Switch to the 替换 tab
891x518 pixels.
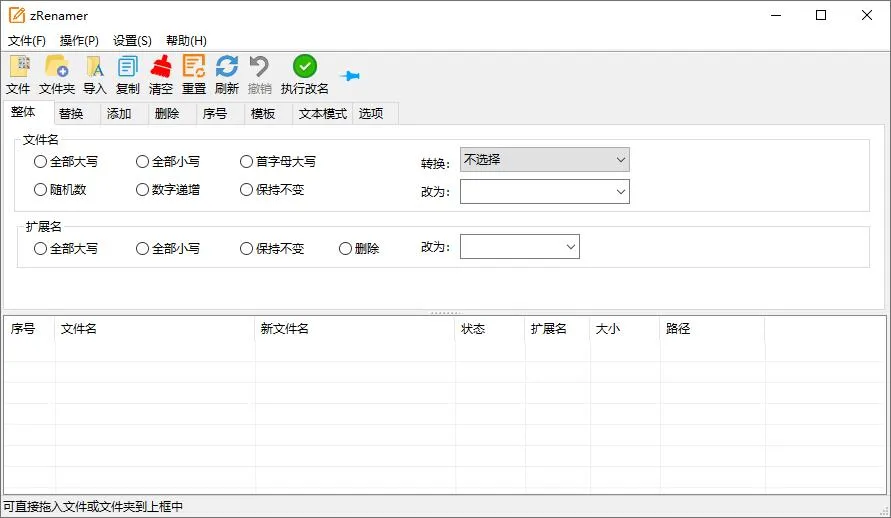coord(71,113)
